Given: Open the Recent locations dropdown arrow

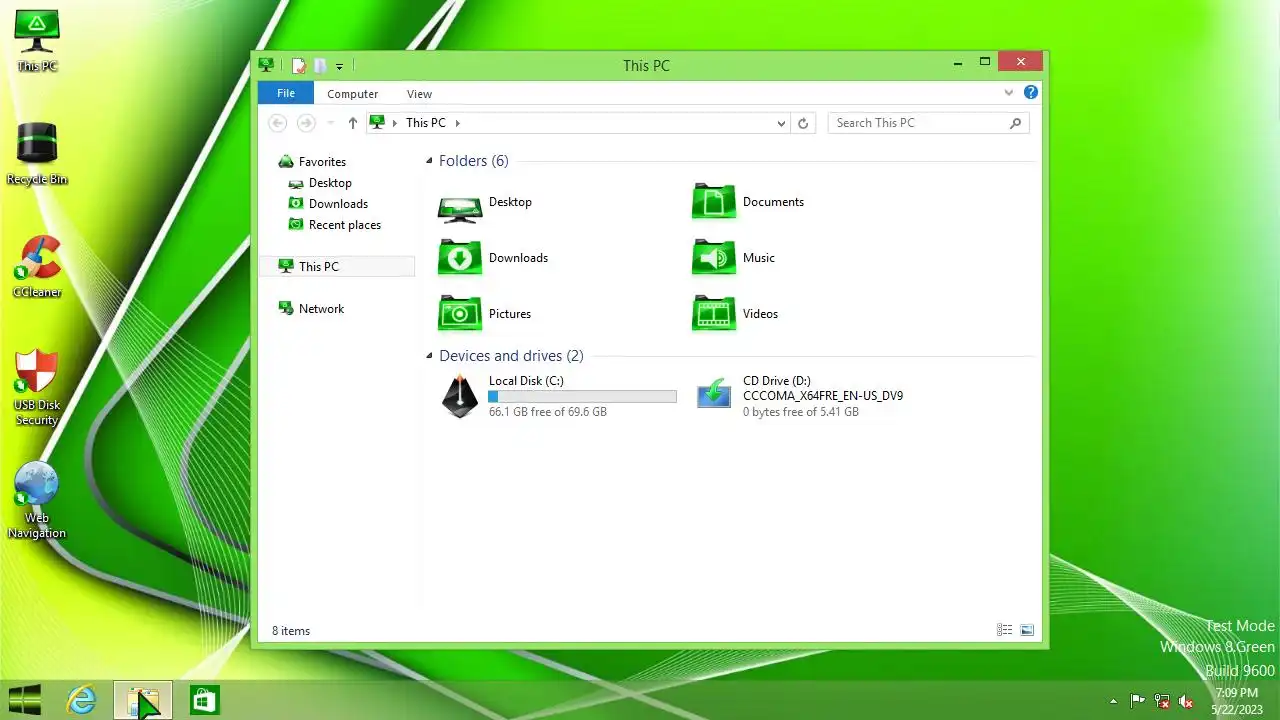Looking at the screenshot, I should (x=331, y=123).
